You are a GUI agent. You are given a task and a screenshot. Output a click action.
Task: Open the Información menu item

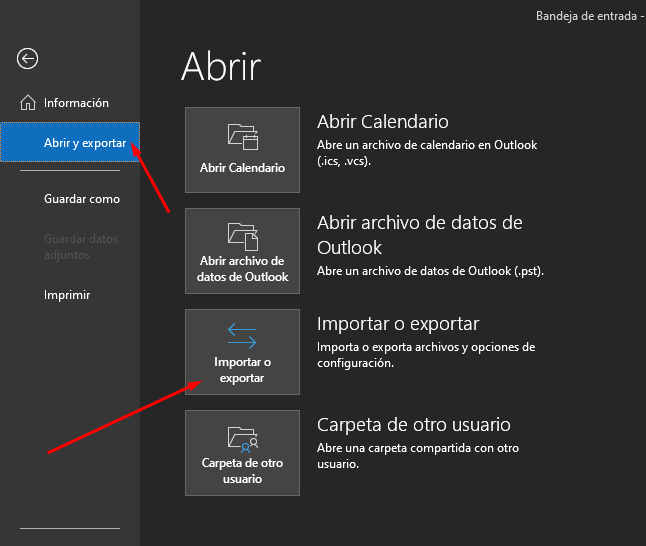click(70, 103)
